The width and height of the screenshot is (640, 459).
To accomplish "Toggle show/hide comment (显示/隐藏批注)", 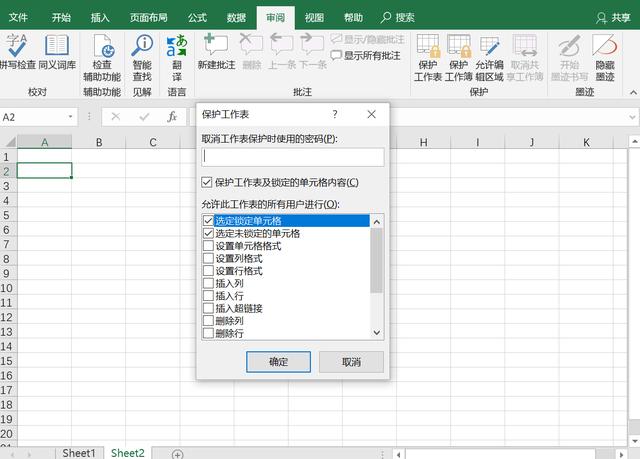I will [x=367, y=39].
